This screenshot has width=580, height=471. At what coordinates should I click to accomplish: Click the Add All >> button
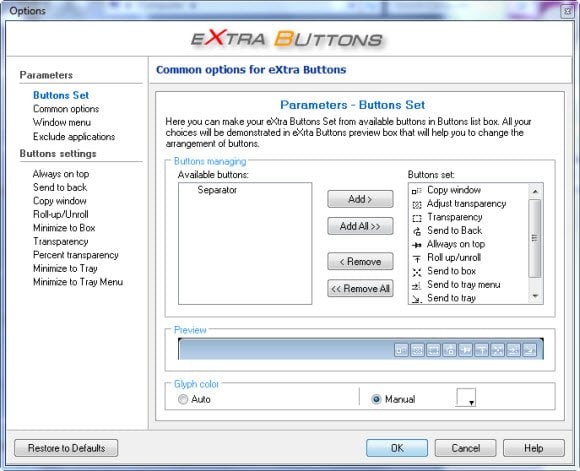(x=360, y=226)
